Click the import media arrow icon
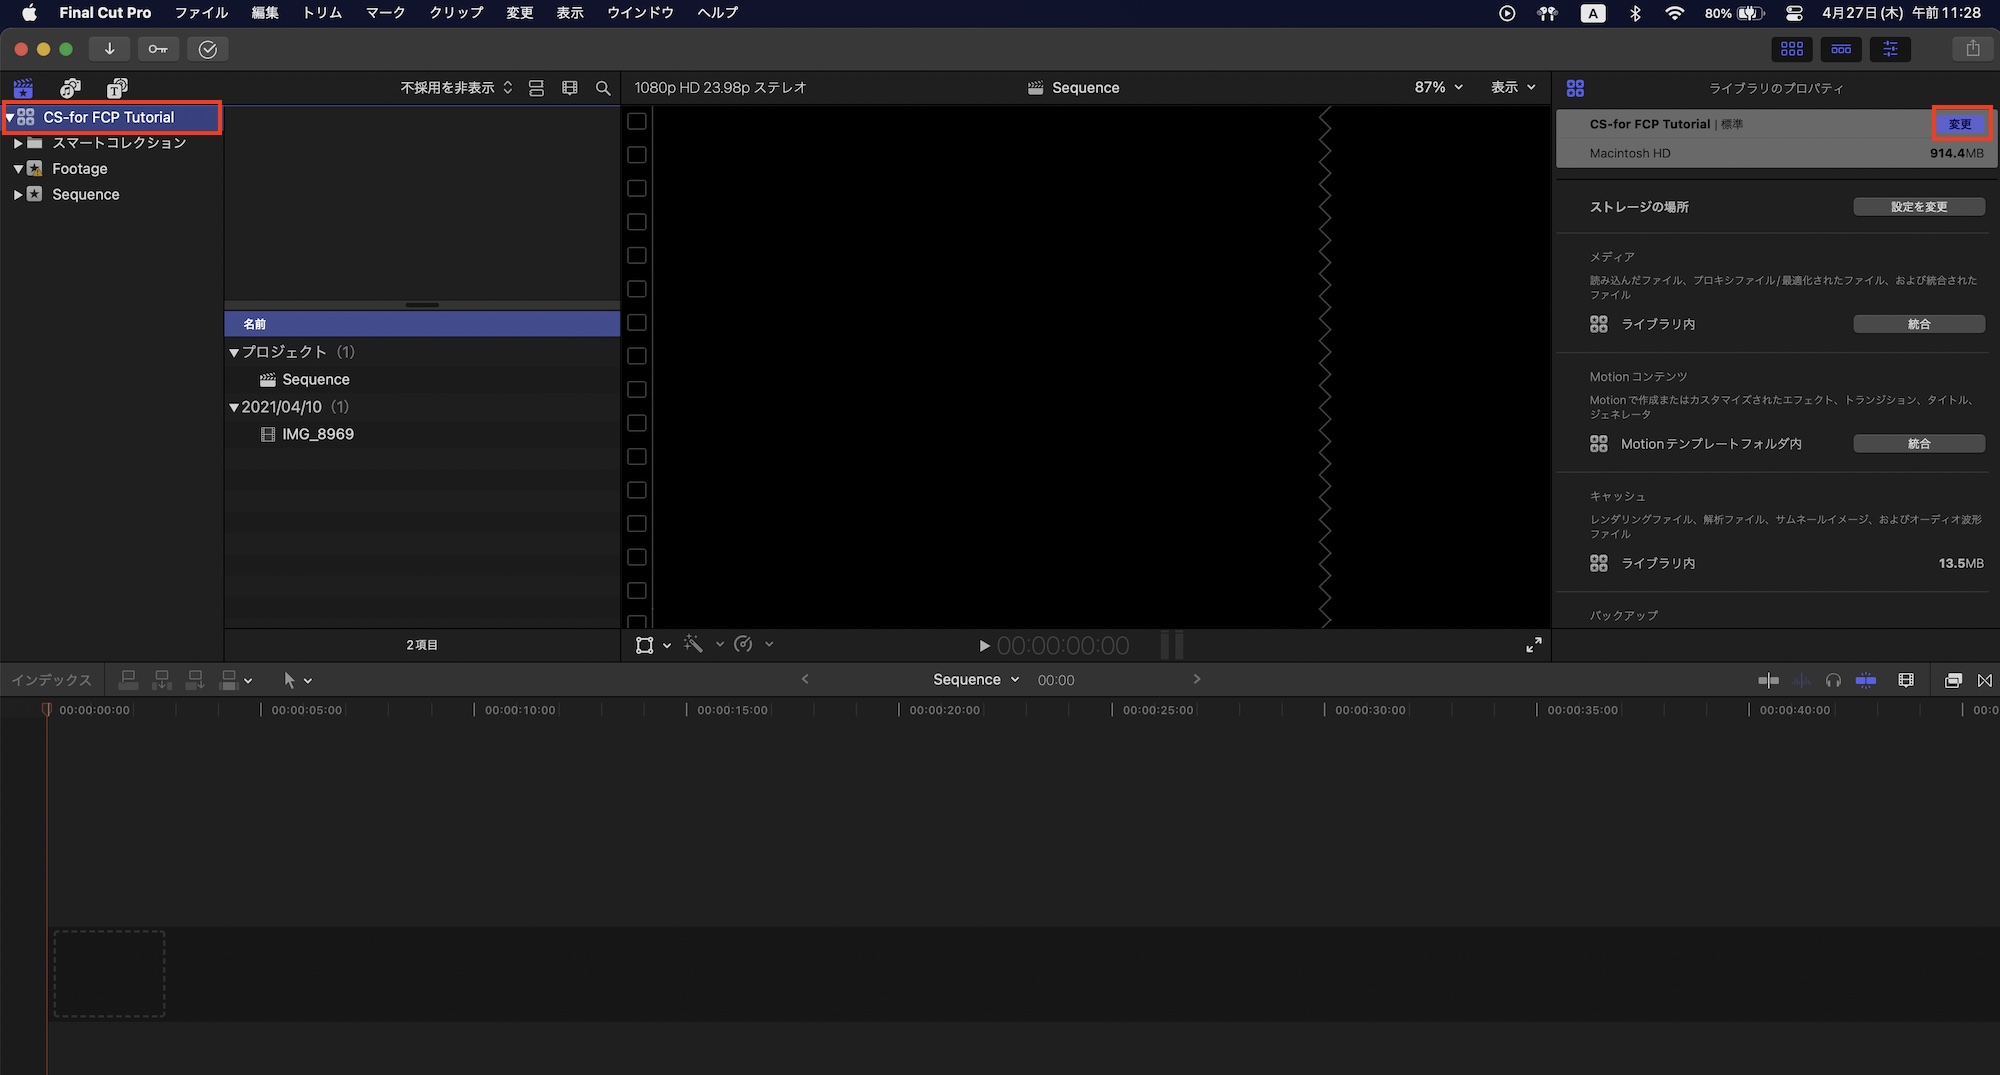 tap(109, 49)
